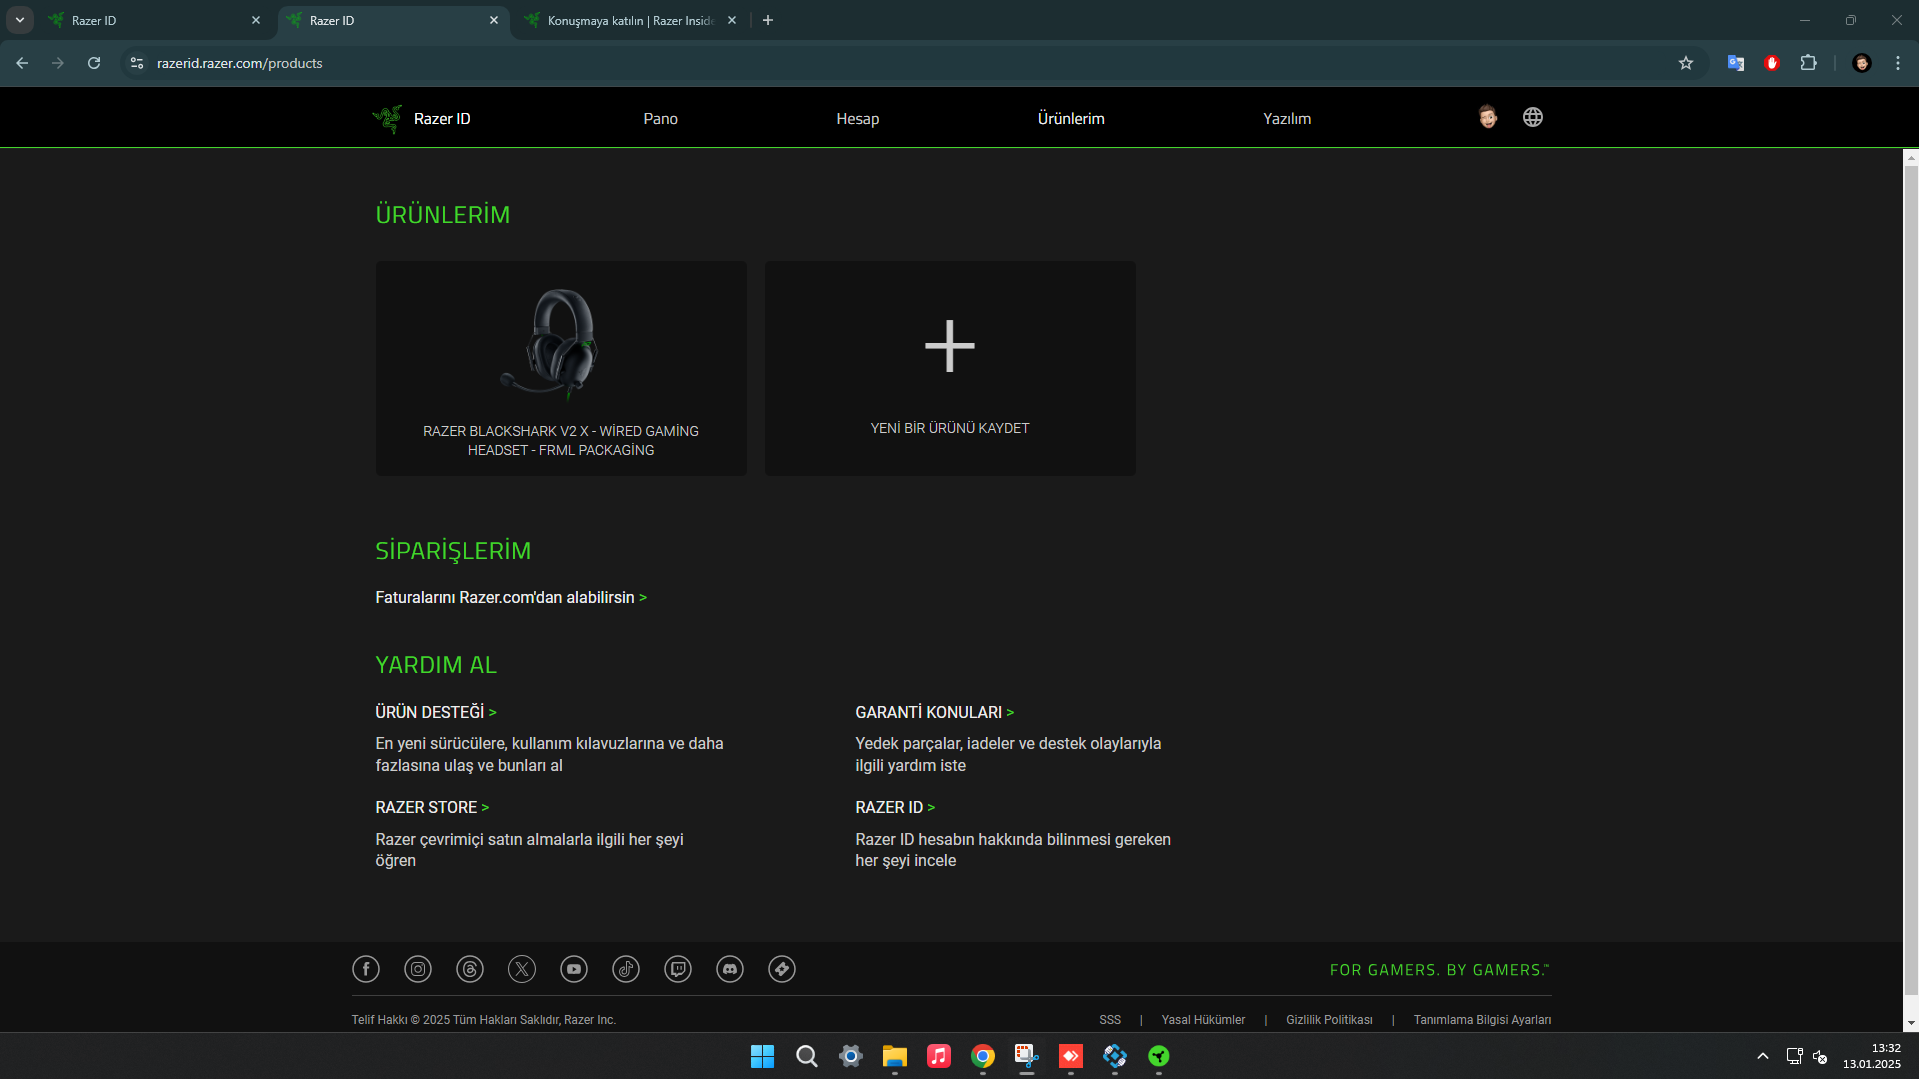Open the Razer Insider footer icon

(782, 969)
